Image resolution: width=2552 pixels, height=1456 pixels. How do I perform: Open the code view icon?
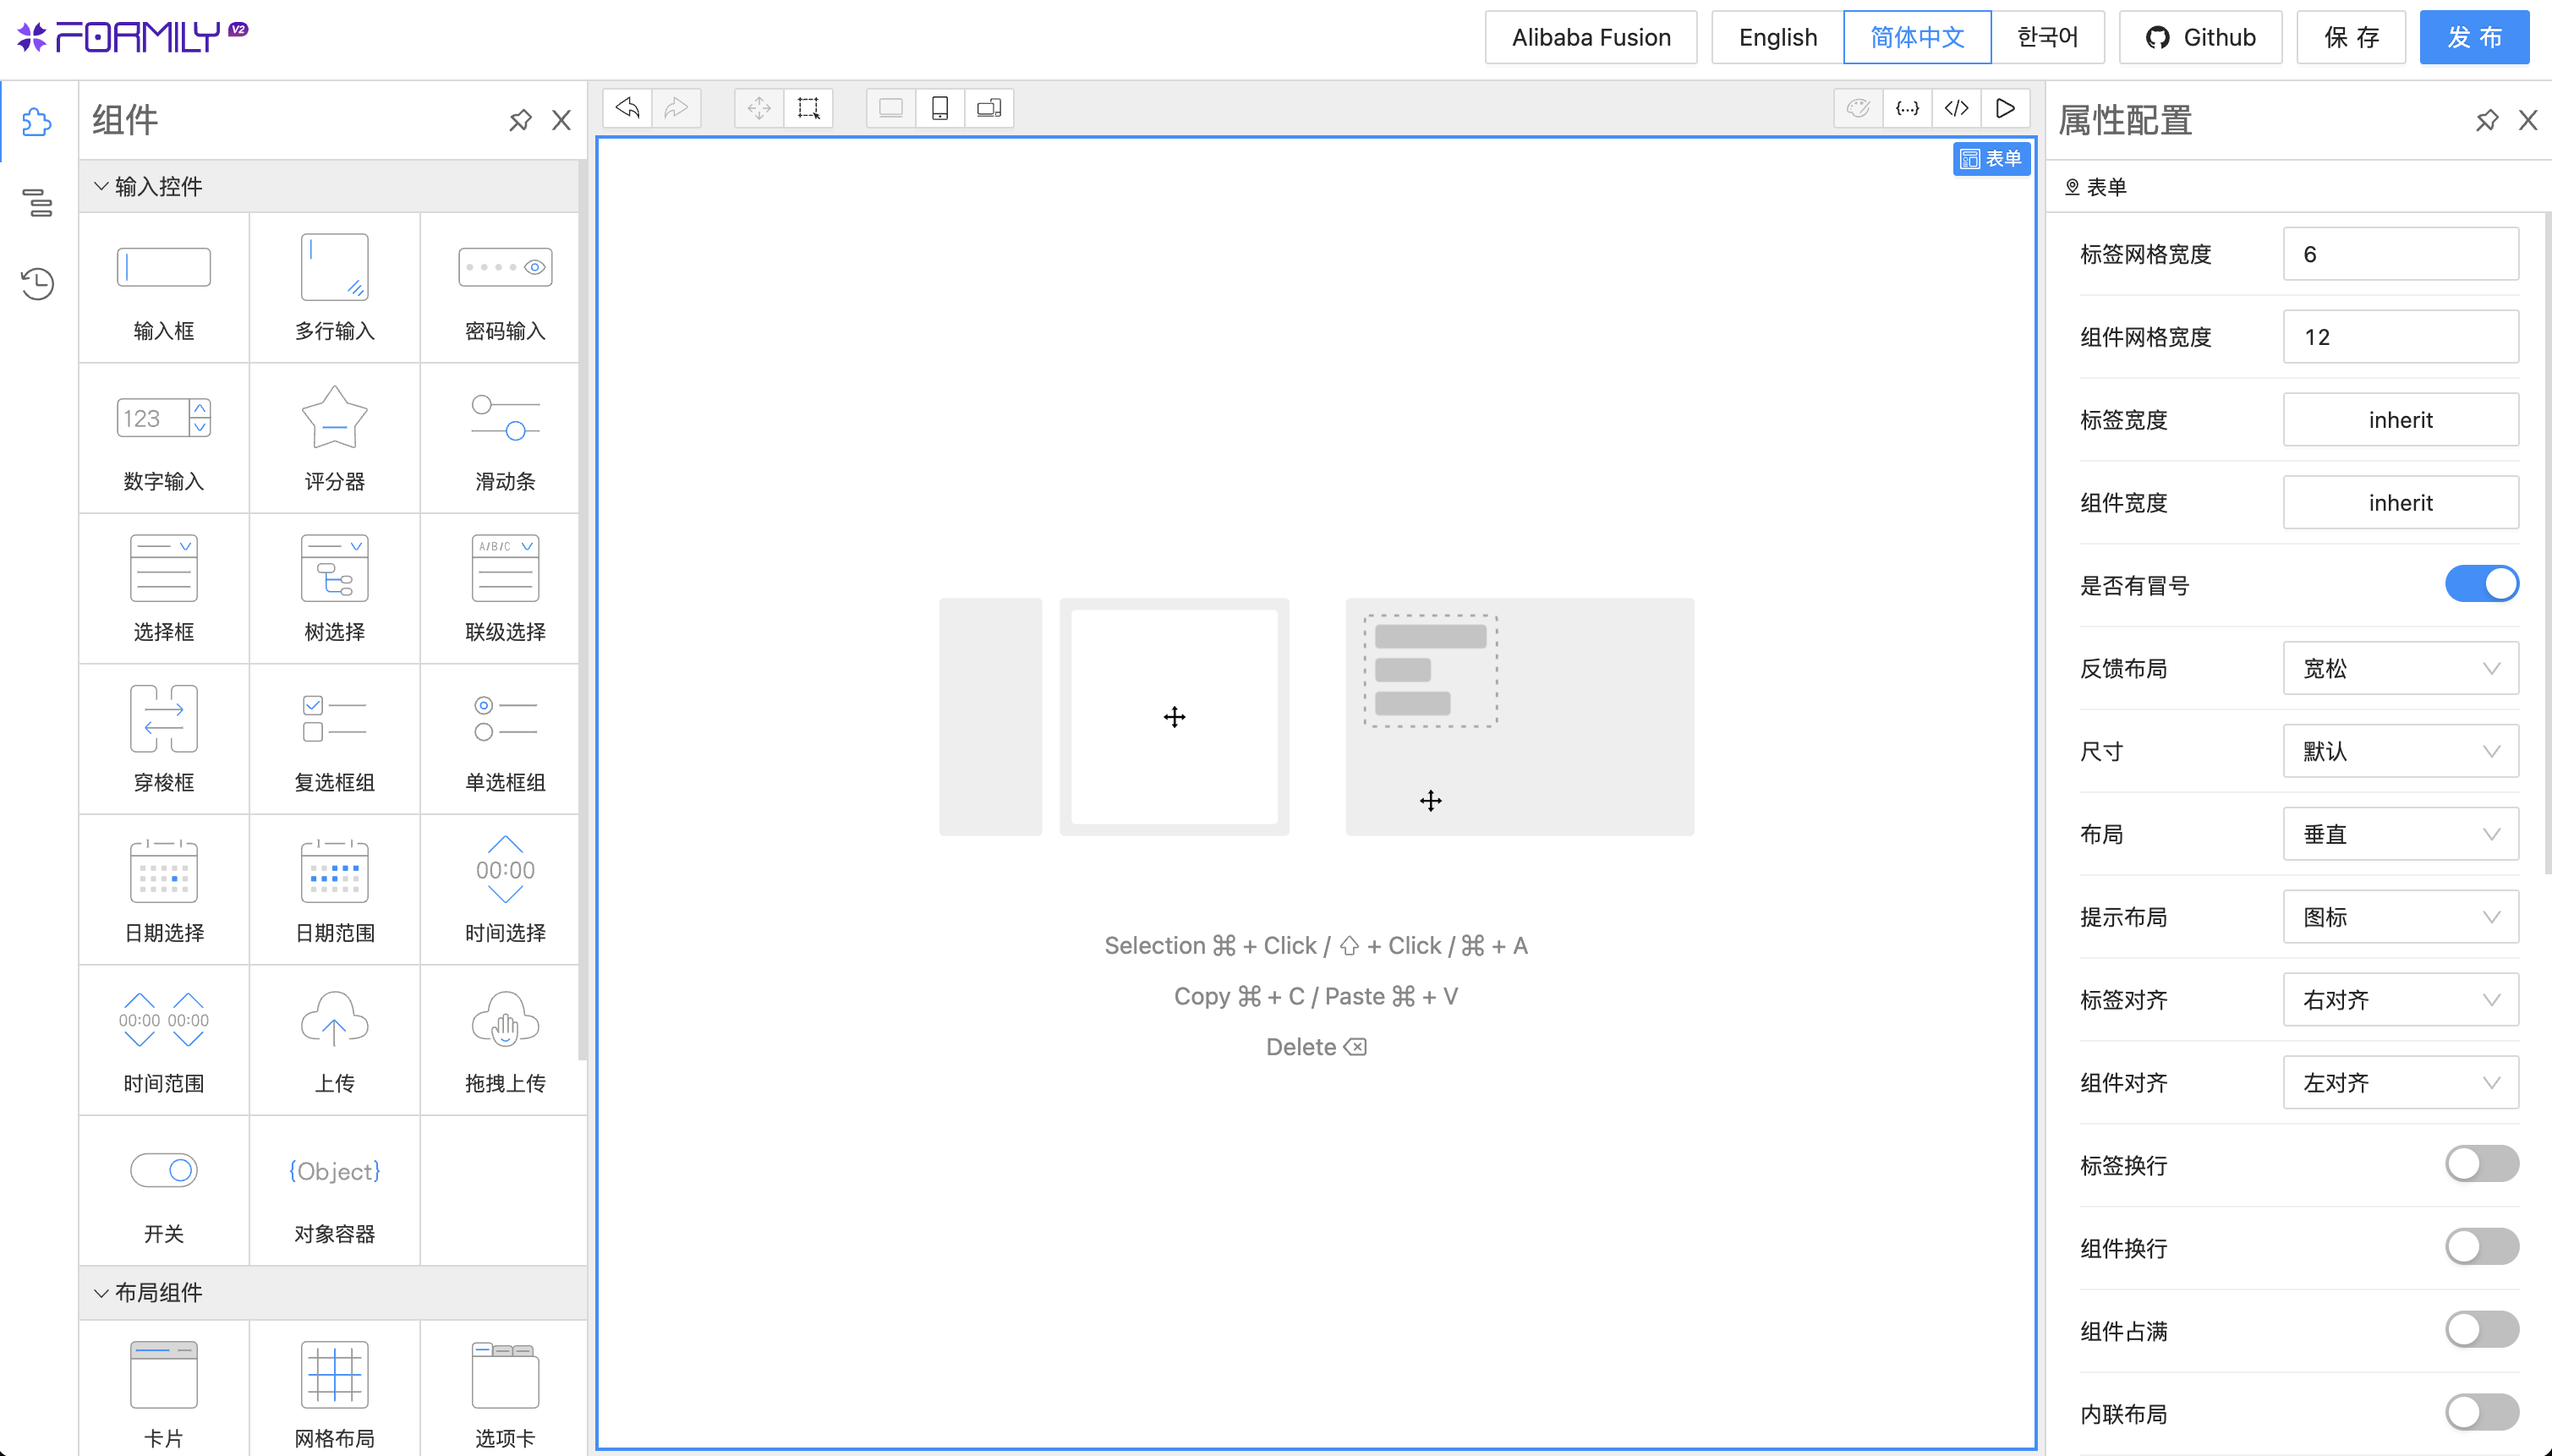pyautogui.click(x=1956, y=108)
